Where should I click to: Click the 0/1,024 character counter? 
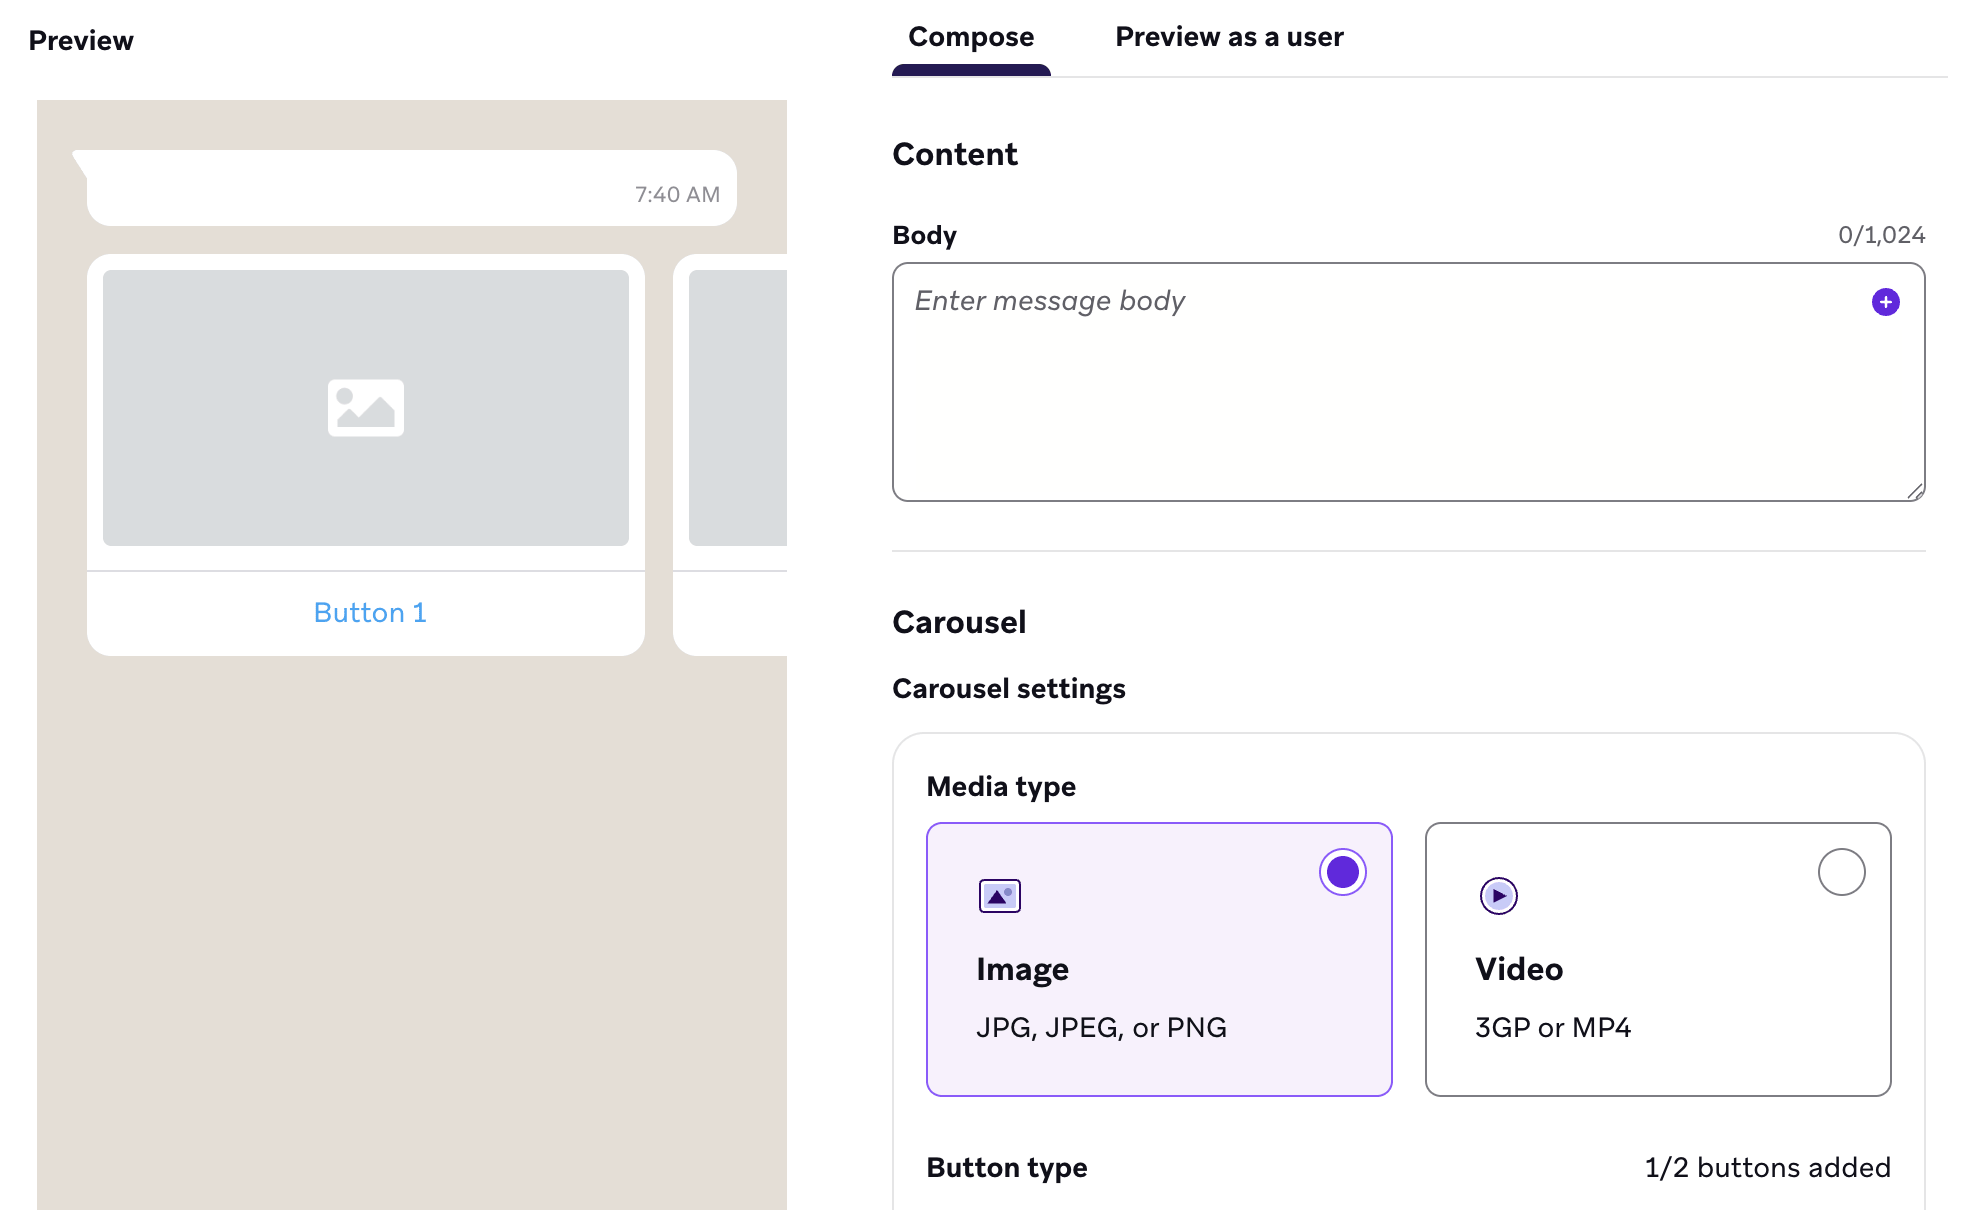click(x=1881, y=234)
